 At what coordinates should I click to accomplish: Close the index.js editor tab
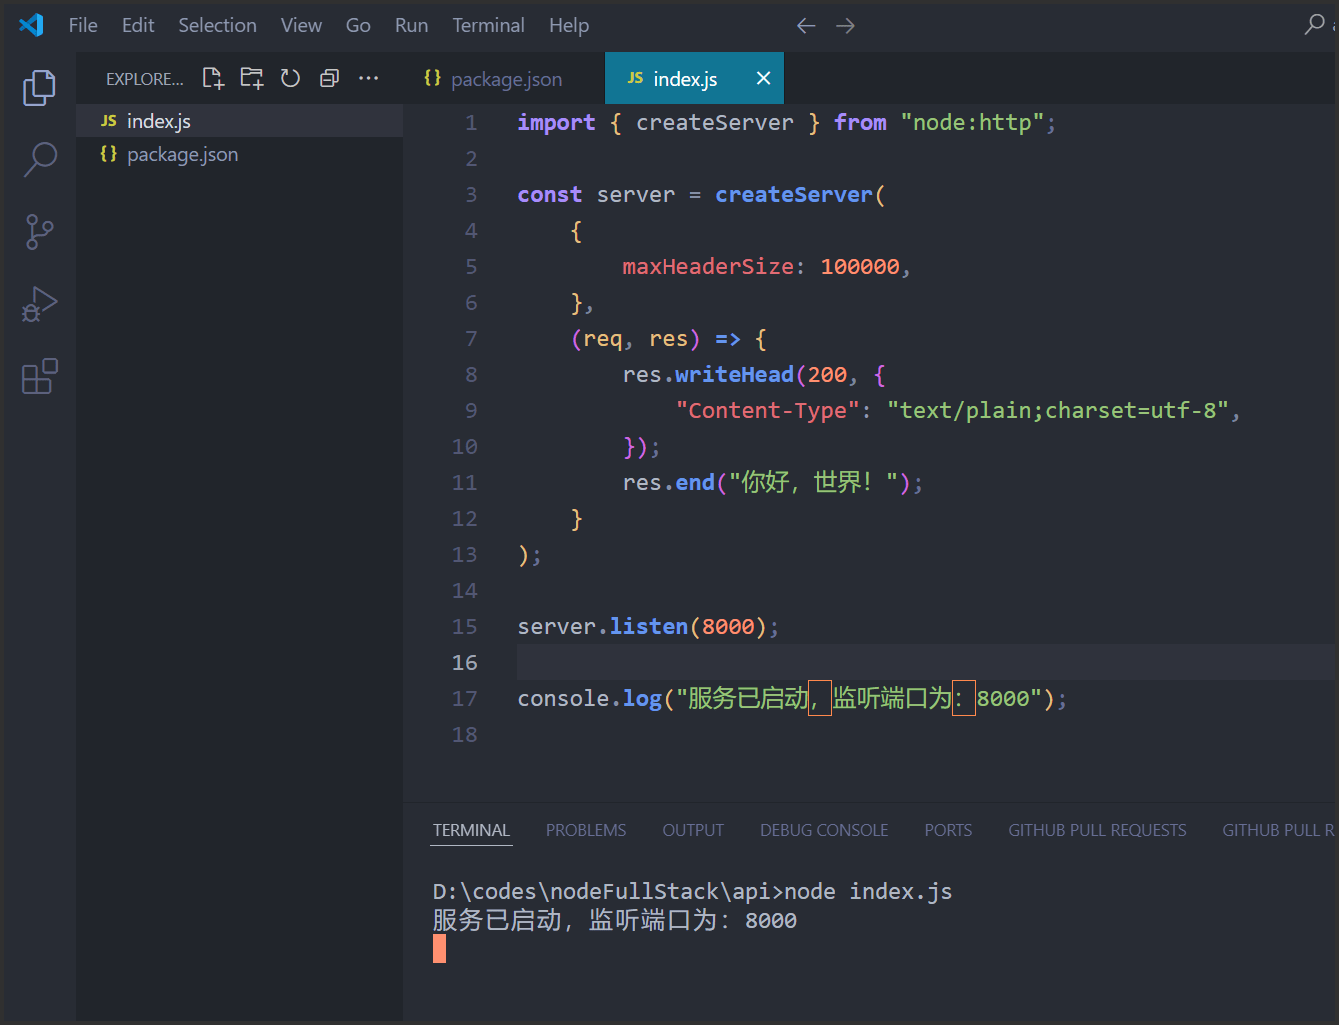(763, 78)
